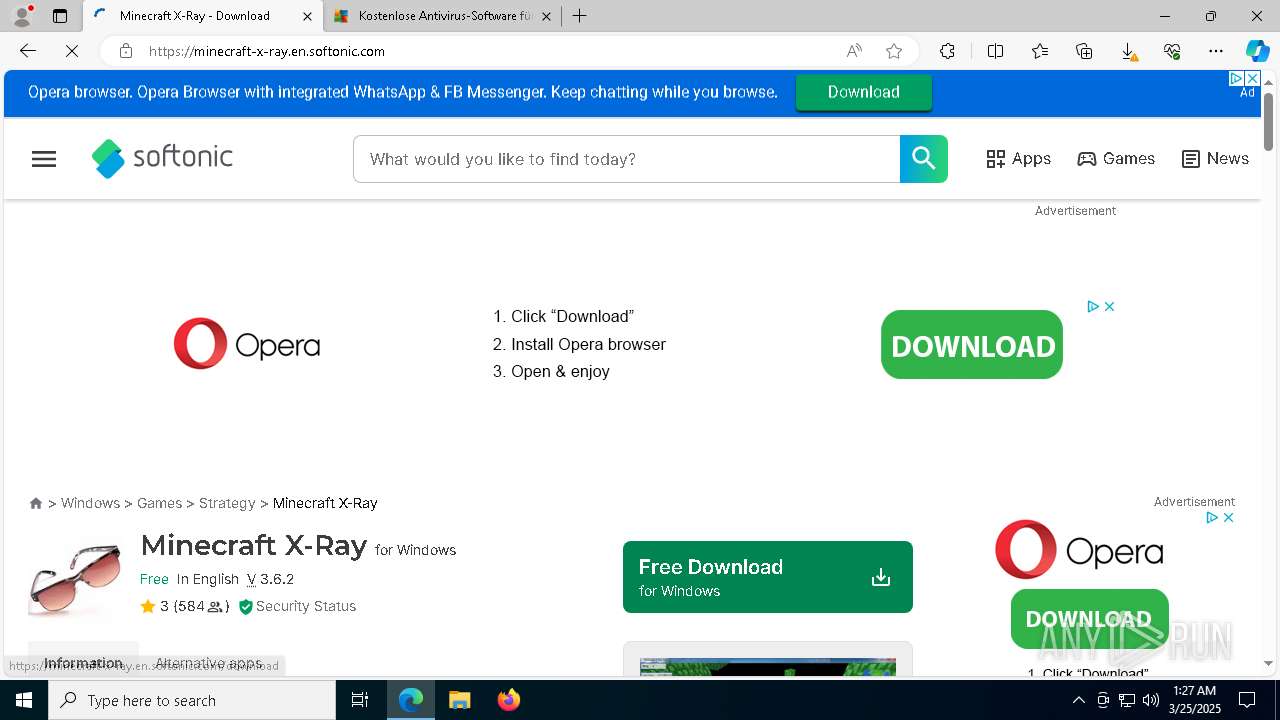The height and width of the screenshot is (720, 1280).
Task: Click Opera logo in middle ad
Action: coord(247,344)
